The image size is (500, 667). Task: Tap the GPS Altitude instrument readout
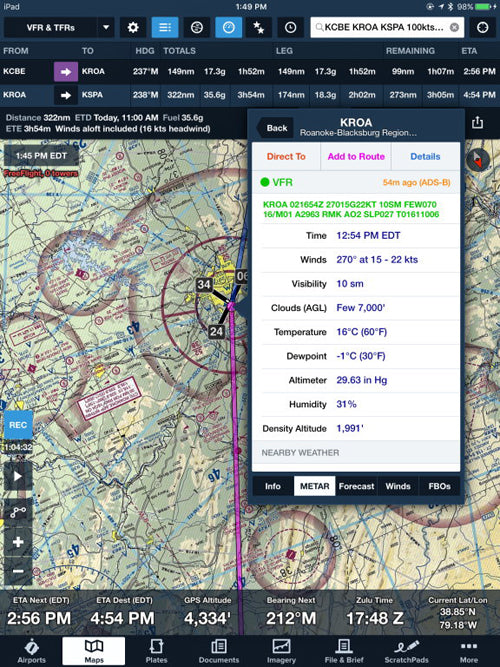pos(208,613)
